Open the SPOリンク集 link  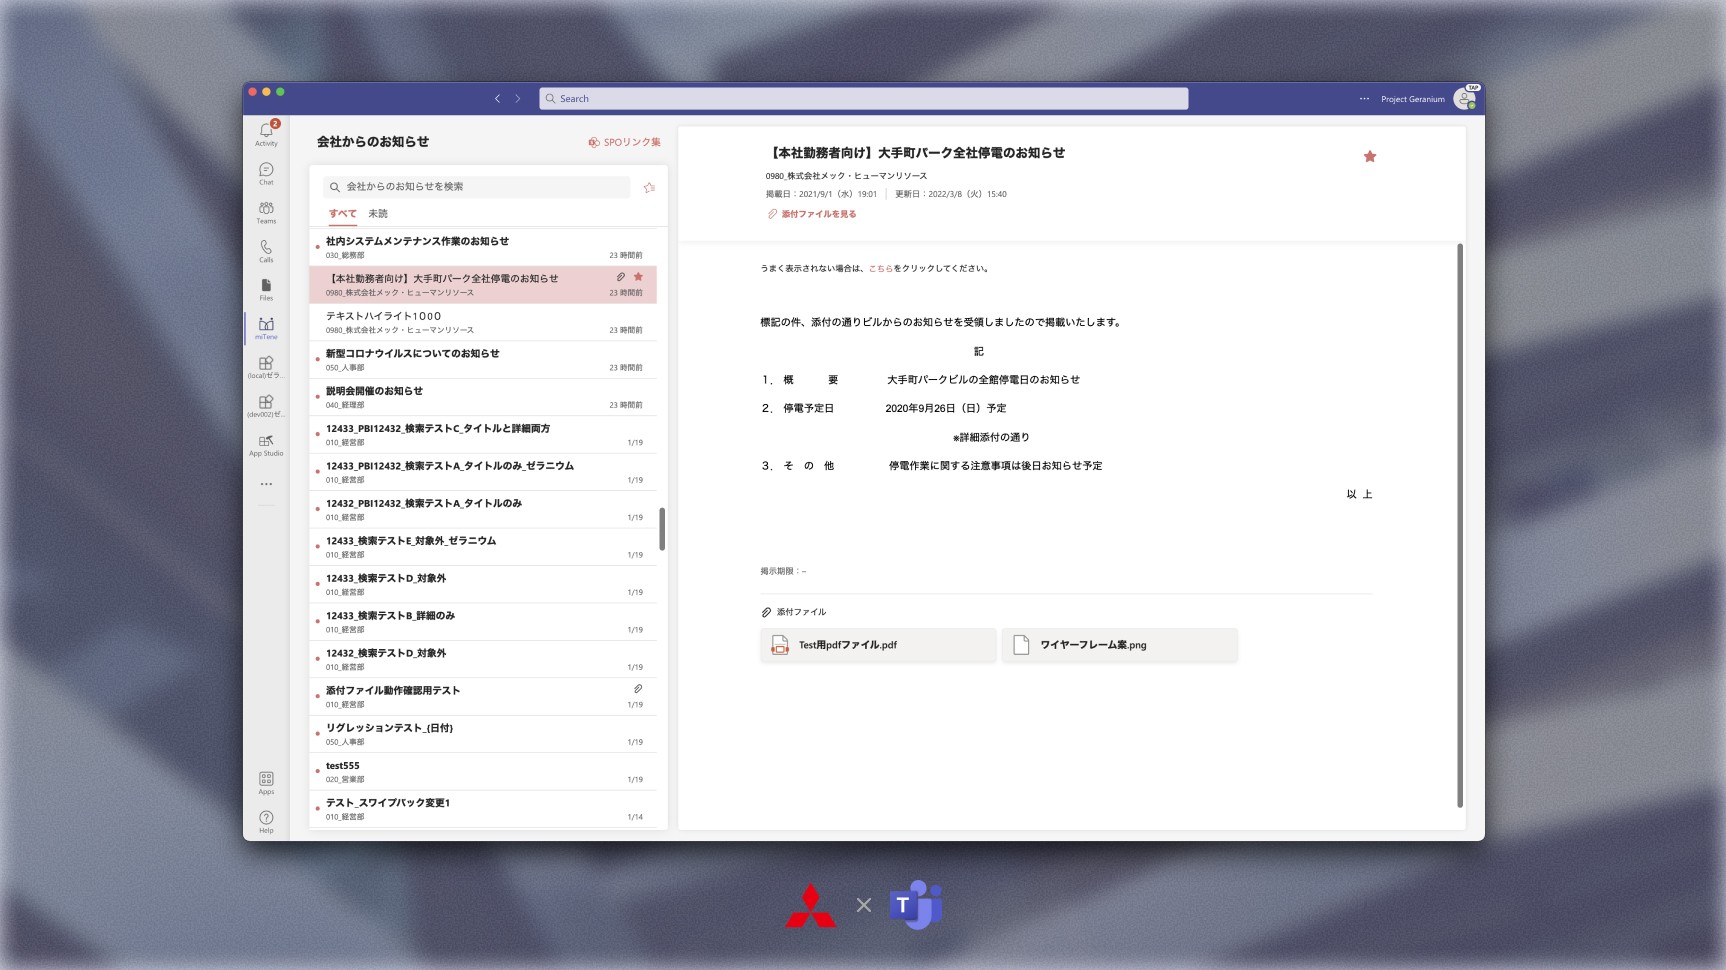click(625, 142)
